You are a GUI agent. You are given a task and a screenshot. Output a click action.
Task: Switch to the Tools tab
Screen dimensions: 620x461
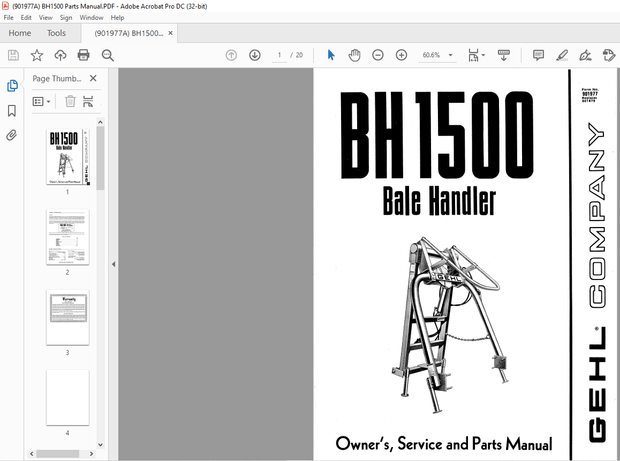tap(56, 33)
